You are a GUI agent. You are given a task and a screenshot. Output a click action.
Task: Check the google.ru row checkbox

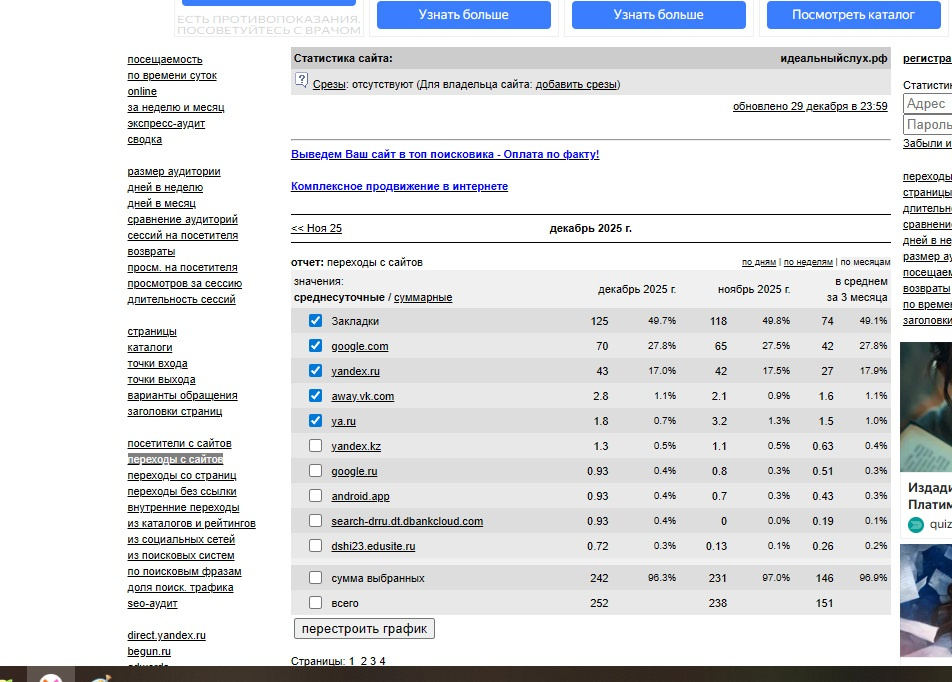(315, 471)
